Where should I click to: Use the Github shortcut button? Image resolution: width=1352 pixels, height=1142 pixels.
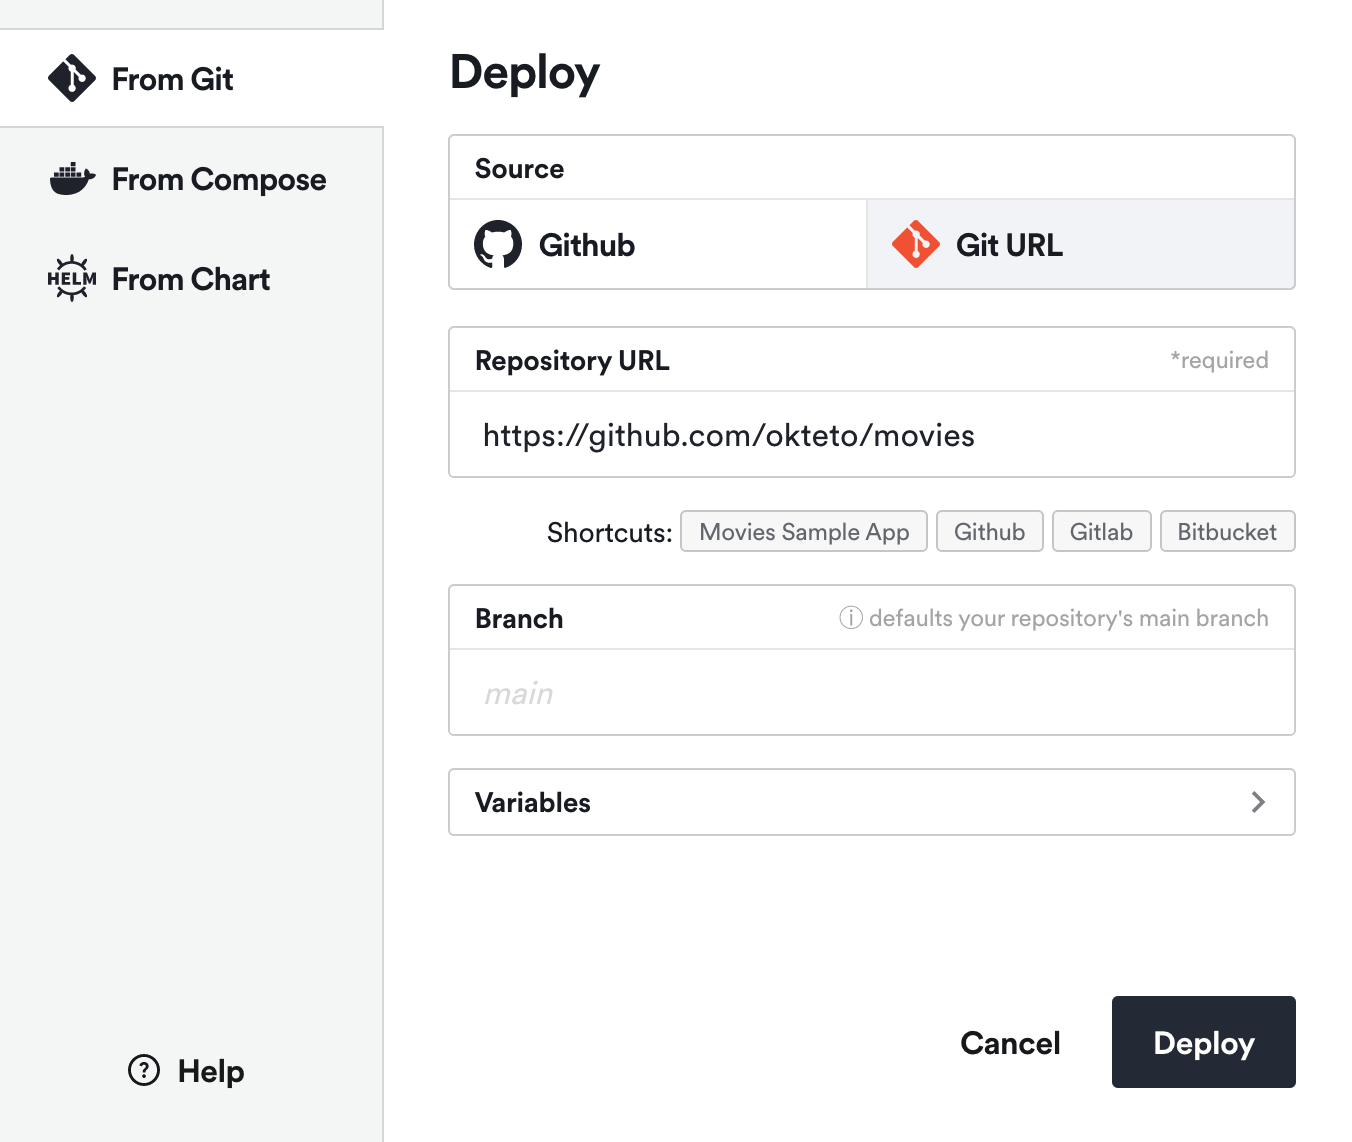pos(990,531)
